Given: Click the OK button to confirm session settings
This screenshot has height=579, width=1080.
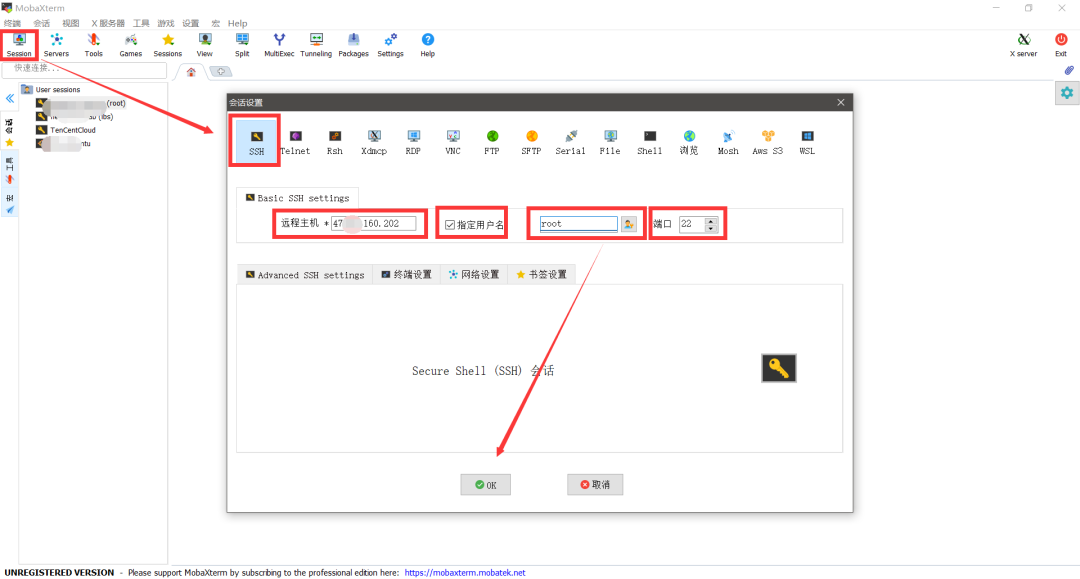Looking at the screenshot, I should click(x=485, y=484).
